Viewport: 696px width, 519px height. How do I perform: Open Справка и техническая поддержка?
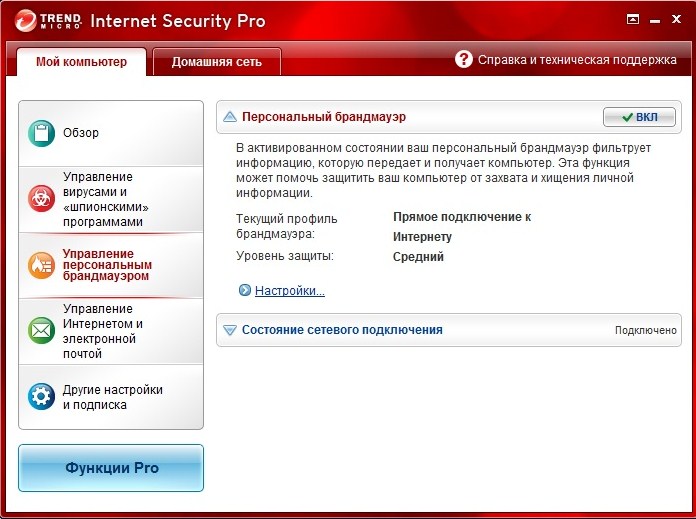(577, 60)
